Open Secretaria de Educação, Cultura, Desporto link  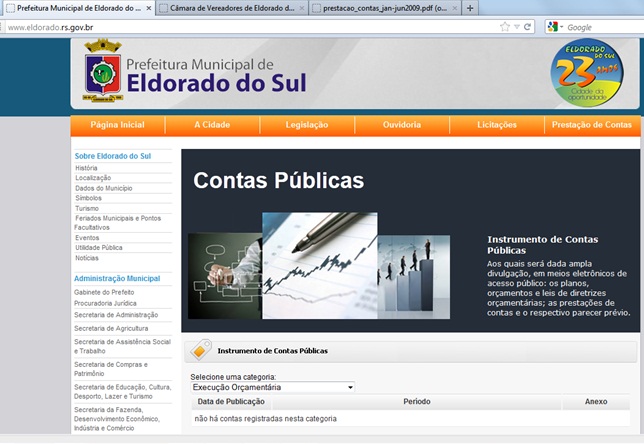(x=122, y=392)
